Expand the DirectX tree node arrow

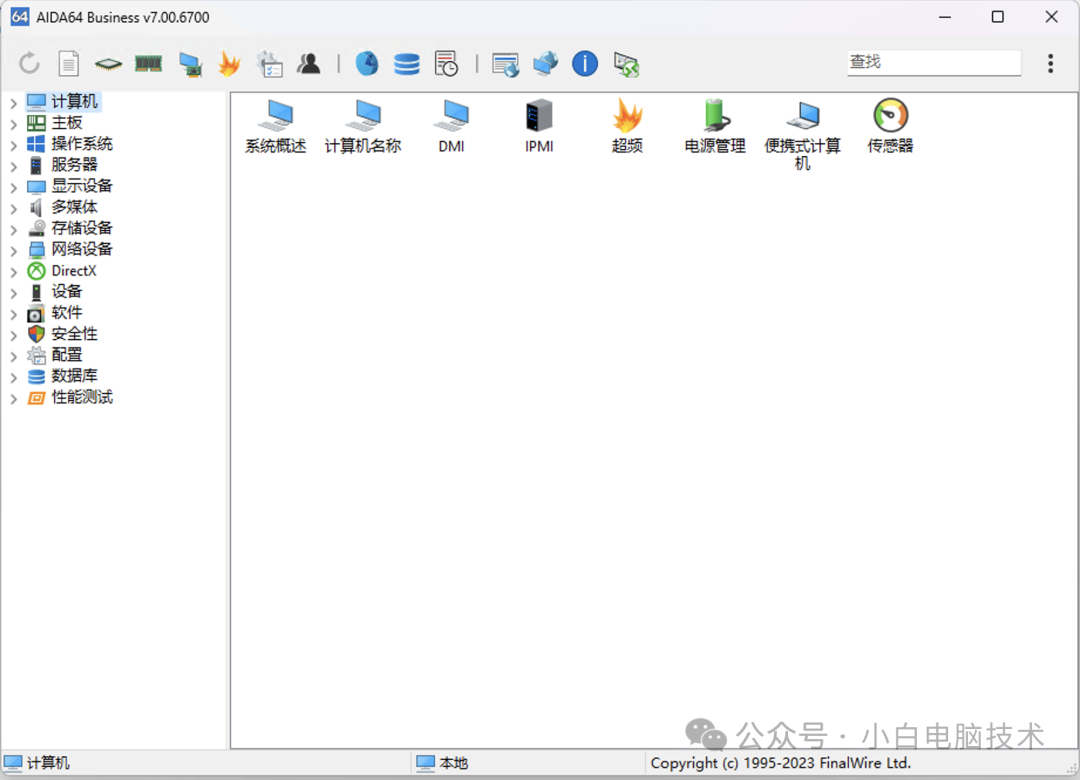click(13, 272)
